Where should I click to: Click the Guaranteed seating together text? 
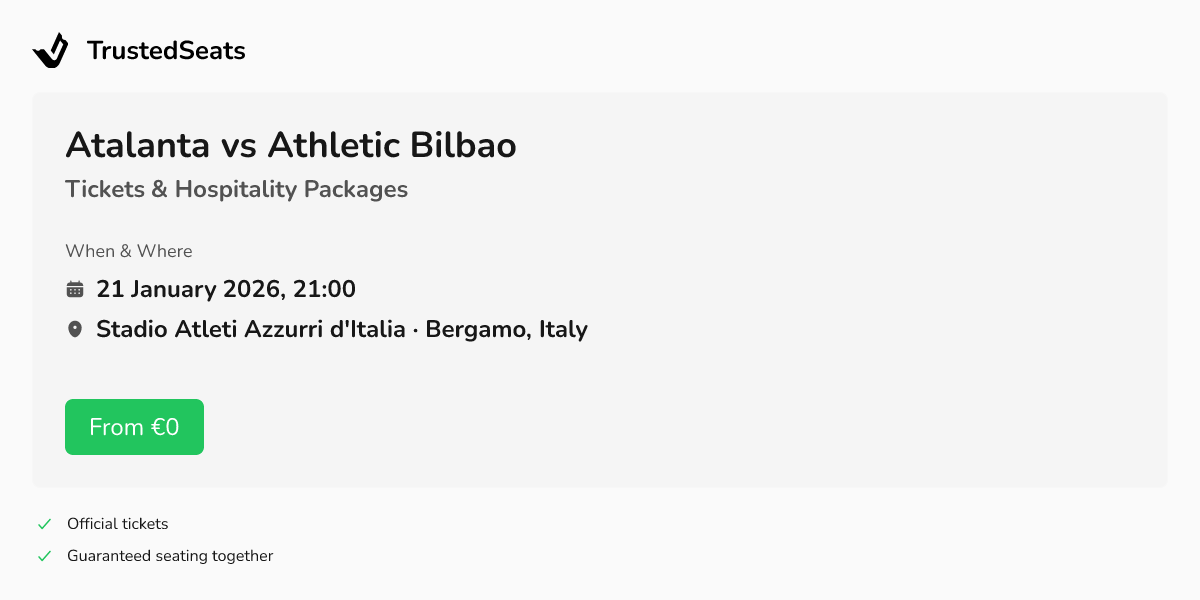(170, 555)
